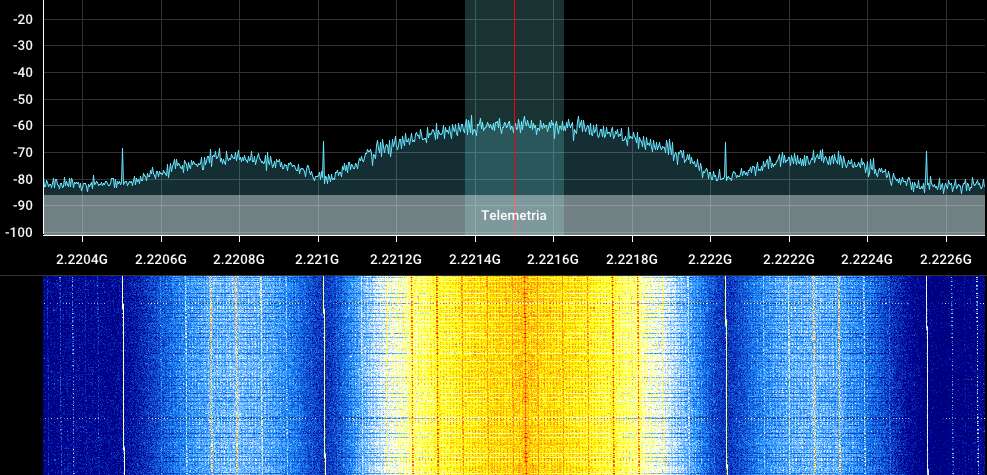The height and width of the screenshot is (475, 987).
Task: Click the -100 dB scale label
Action: [x=22, y=232]
